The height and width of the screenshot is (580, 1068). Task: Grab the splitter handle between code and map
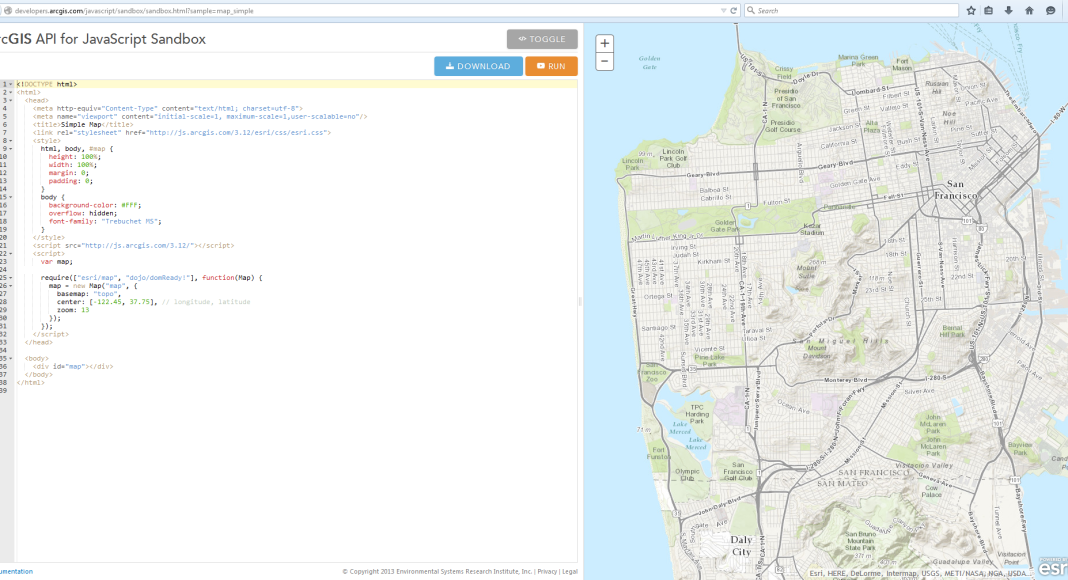[x=580, y=301]
